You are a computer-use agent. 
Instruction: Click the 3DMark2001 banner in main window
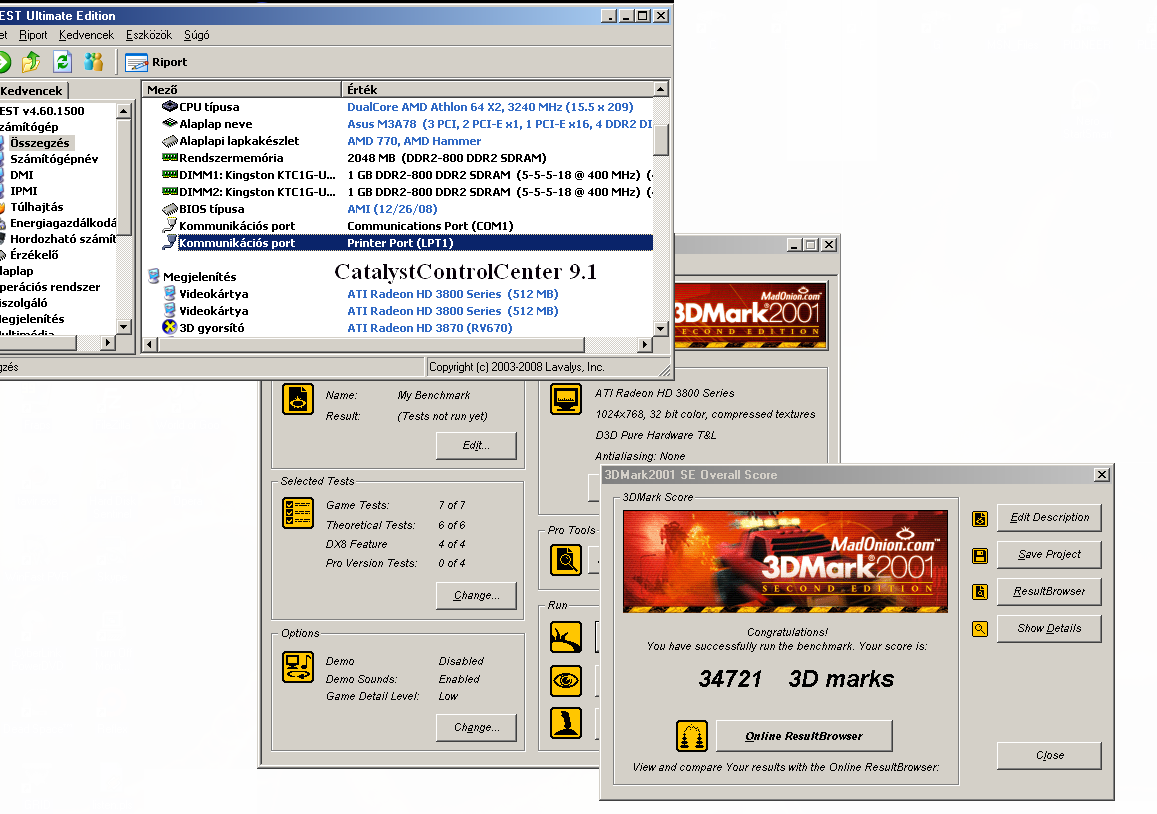pyautogui.click(x=750, y=314)
